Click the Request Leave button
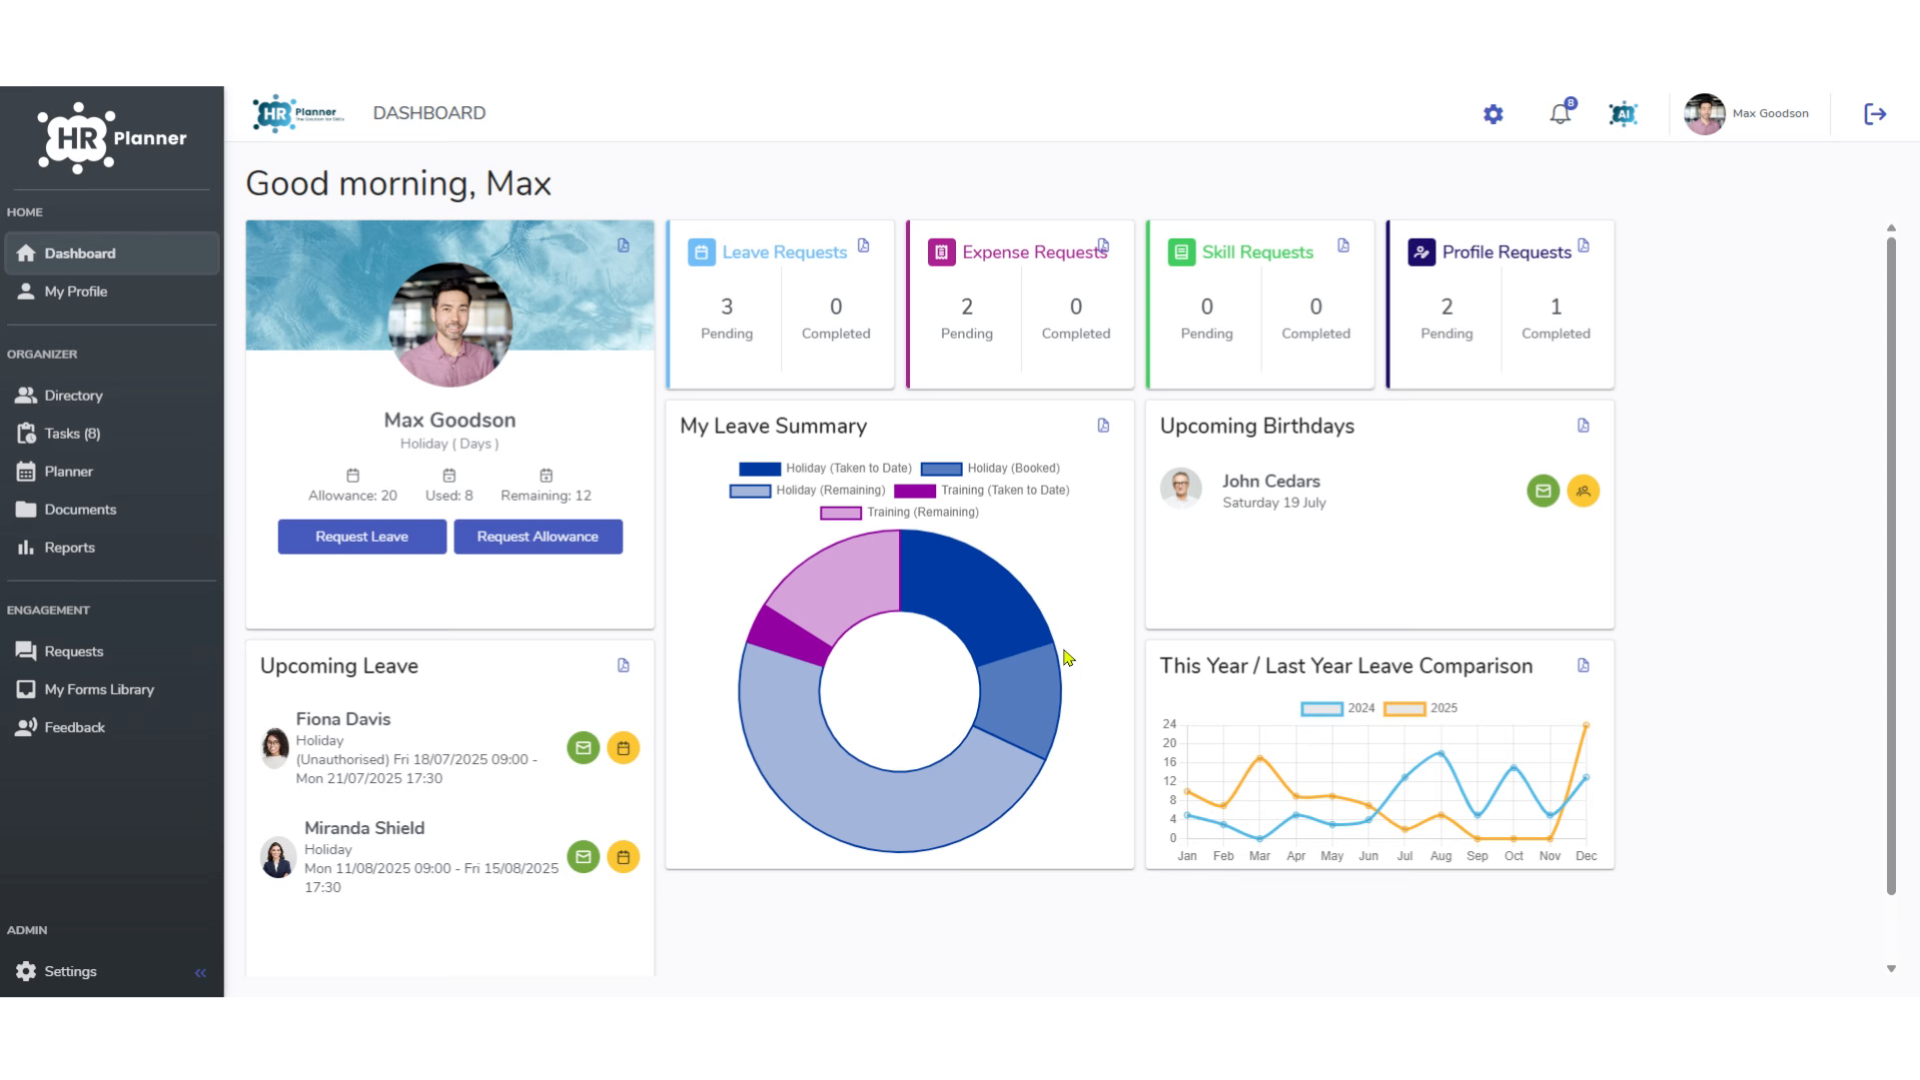Viewport: 1920px width, 1080px height. coord(362,537)
